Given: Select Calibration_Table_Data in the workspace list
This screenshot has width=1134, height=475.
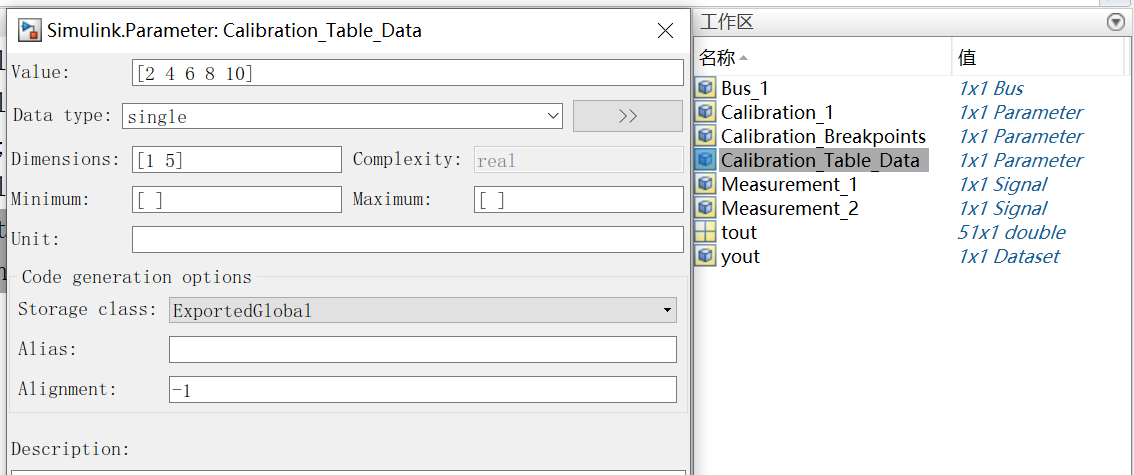Looking at the screenshot, I should pos(820,160).
